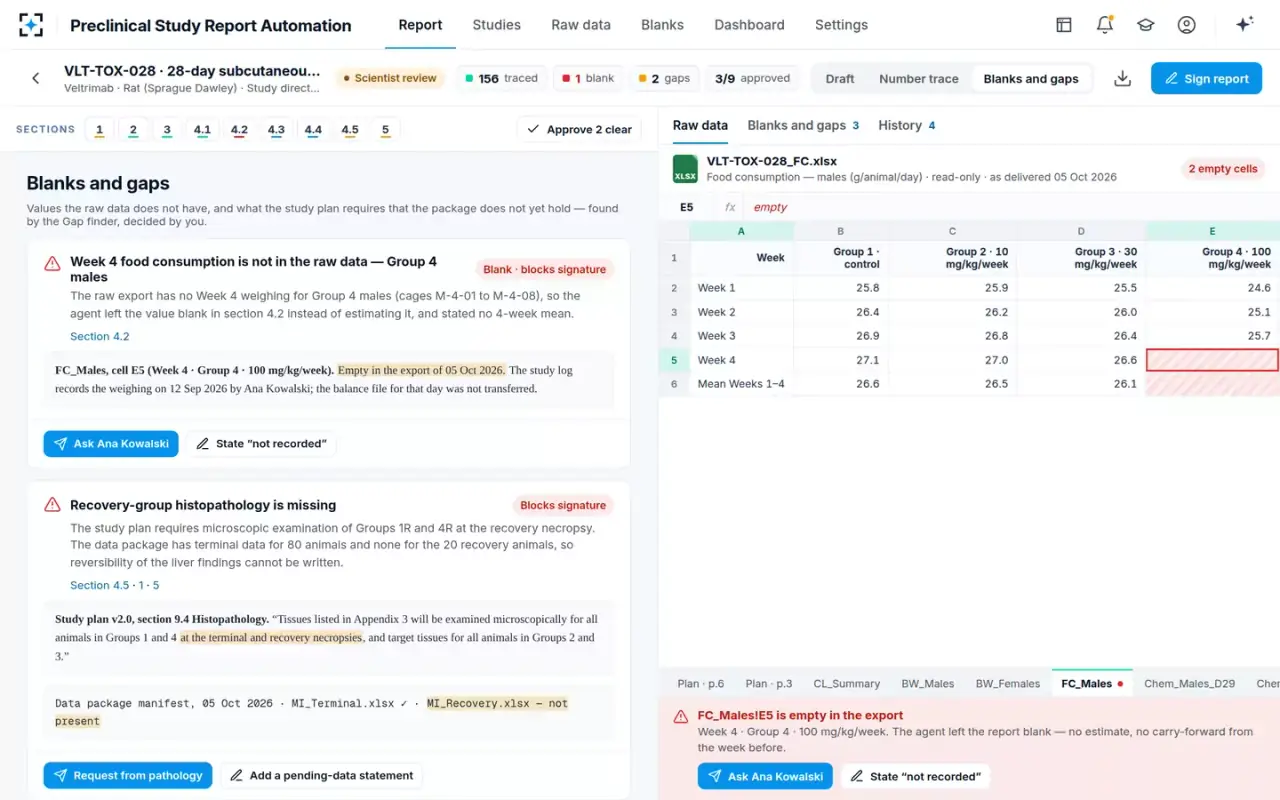Screen dimensions: 1280x800
Task: Open the Raw data top navigation tab
Action: (580, 25)
